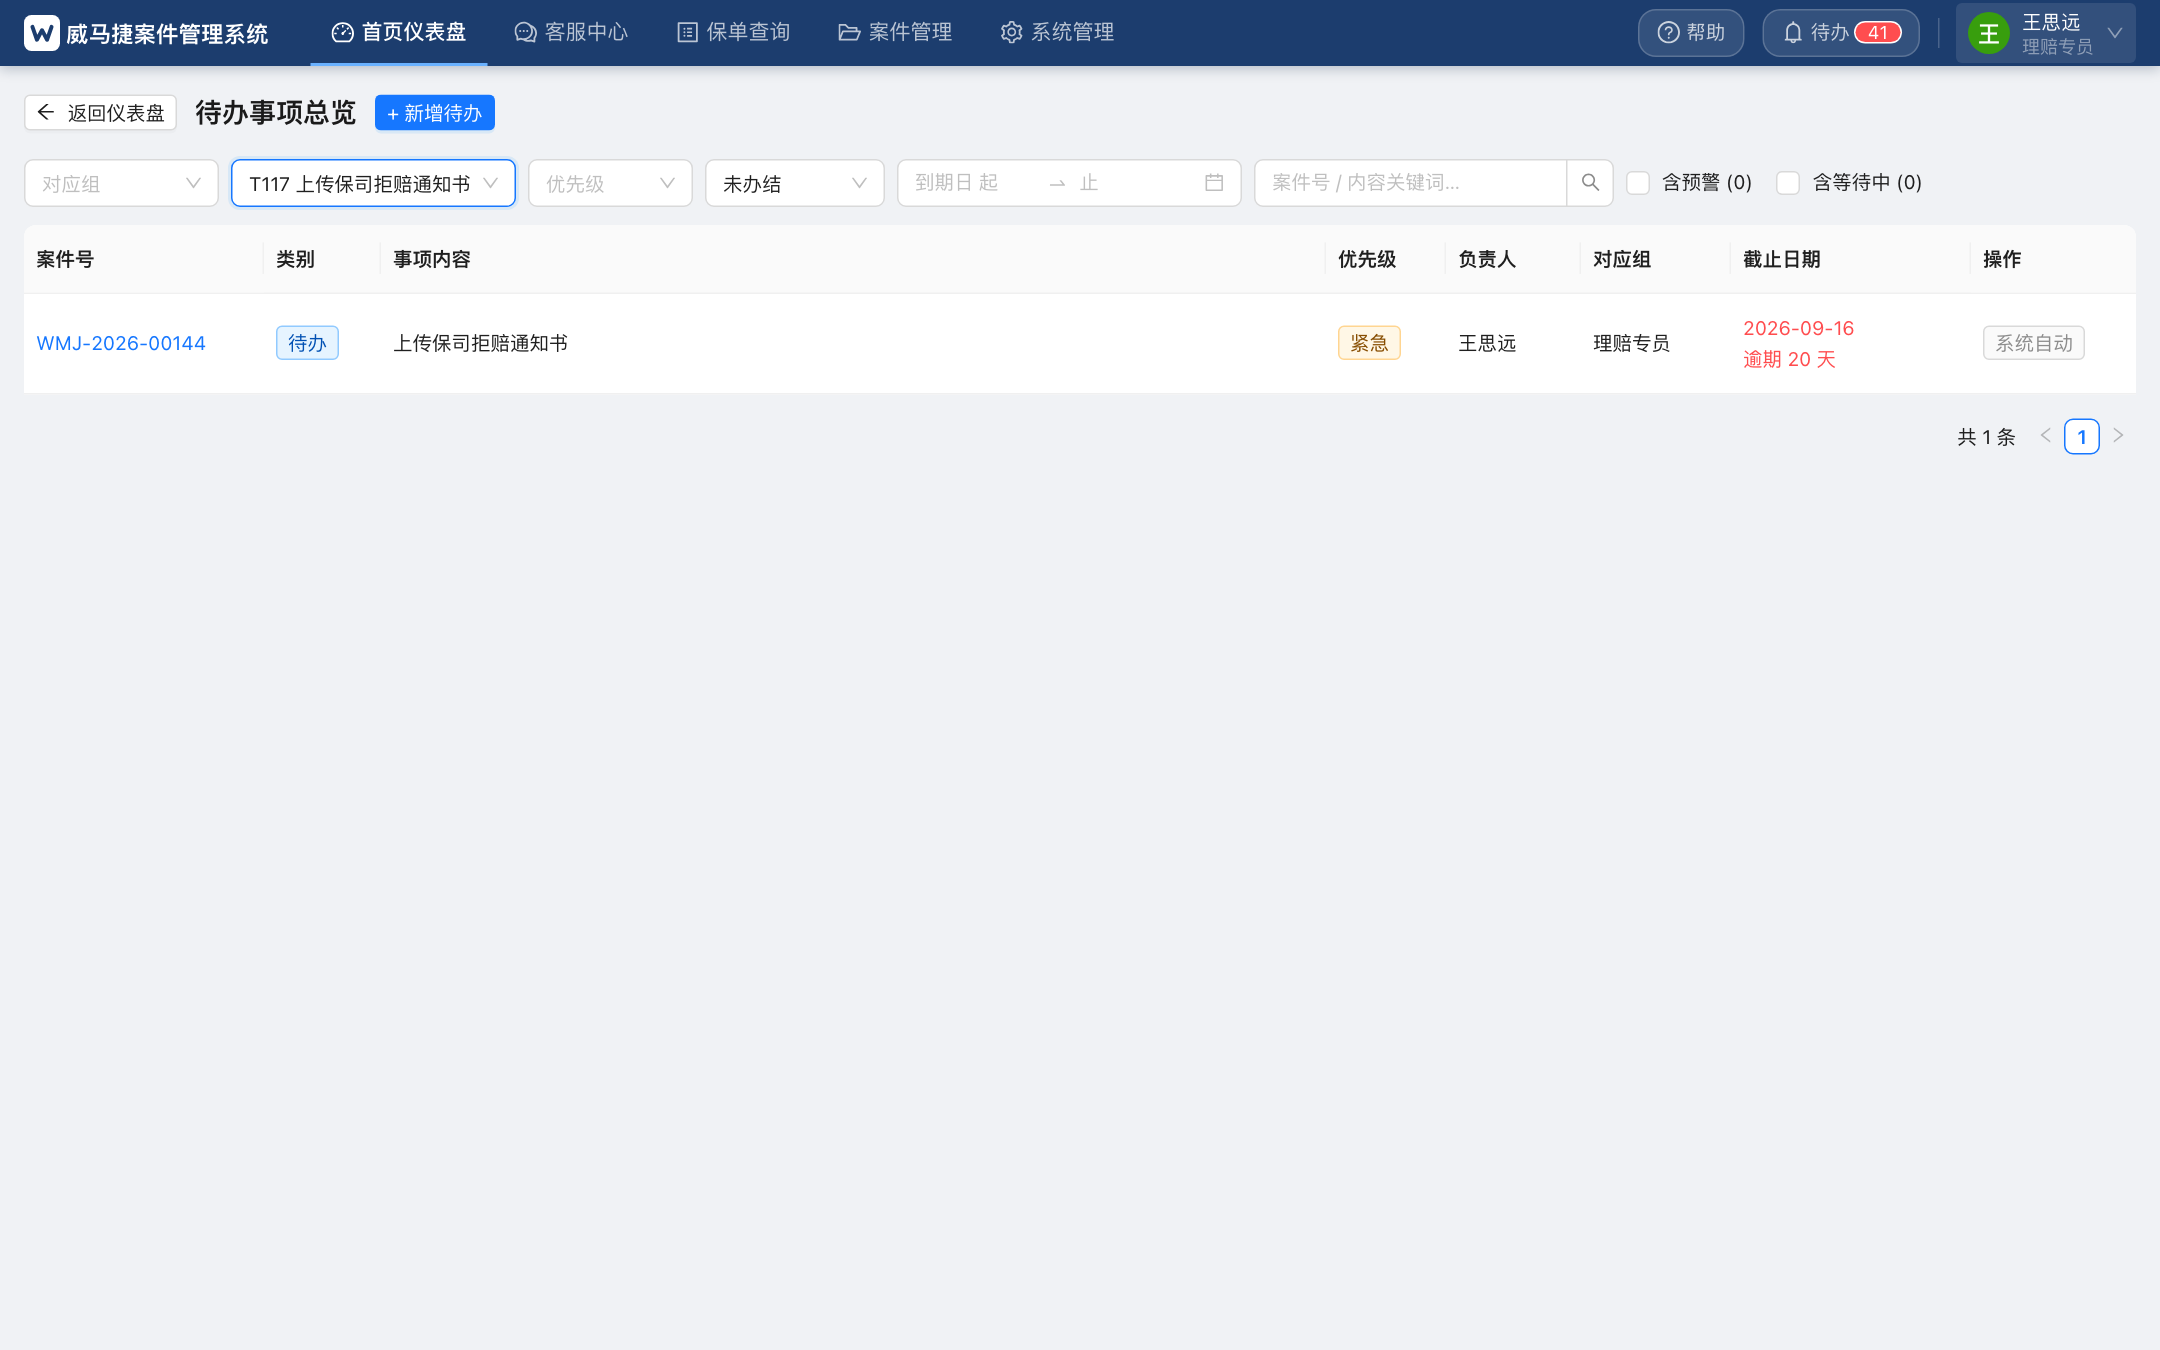This screenshot has width=2160, height=1350.
Task: Click the W logo icon
Action: tap(42, 33)
